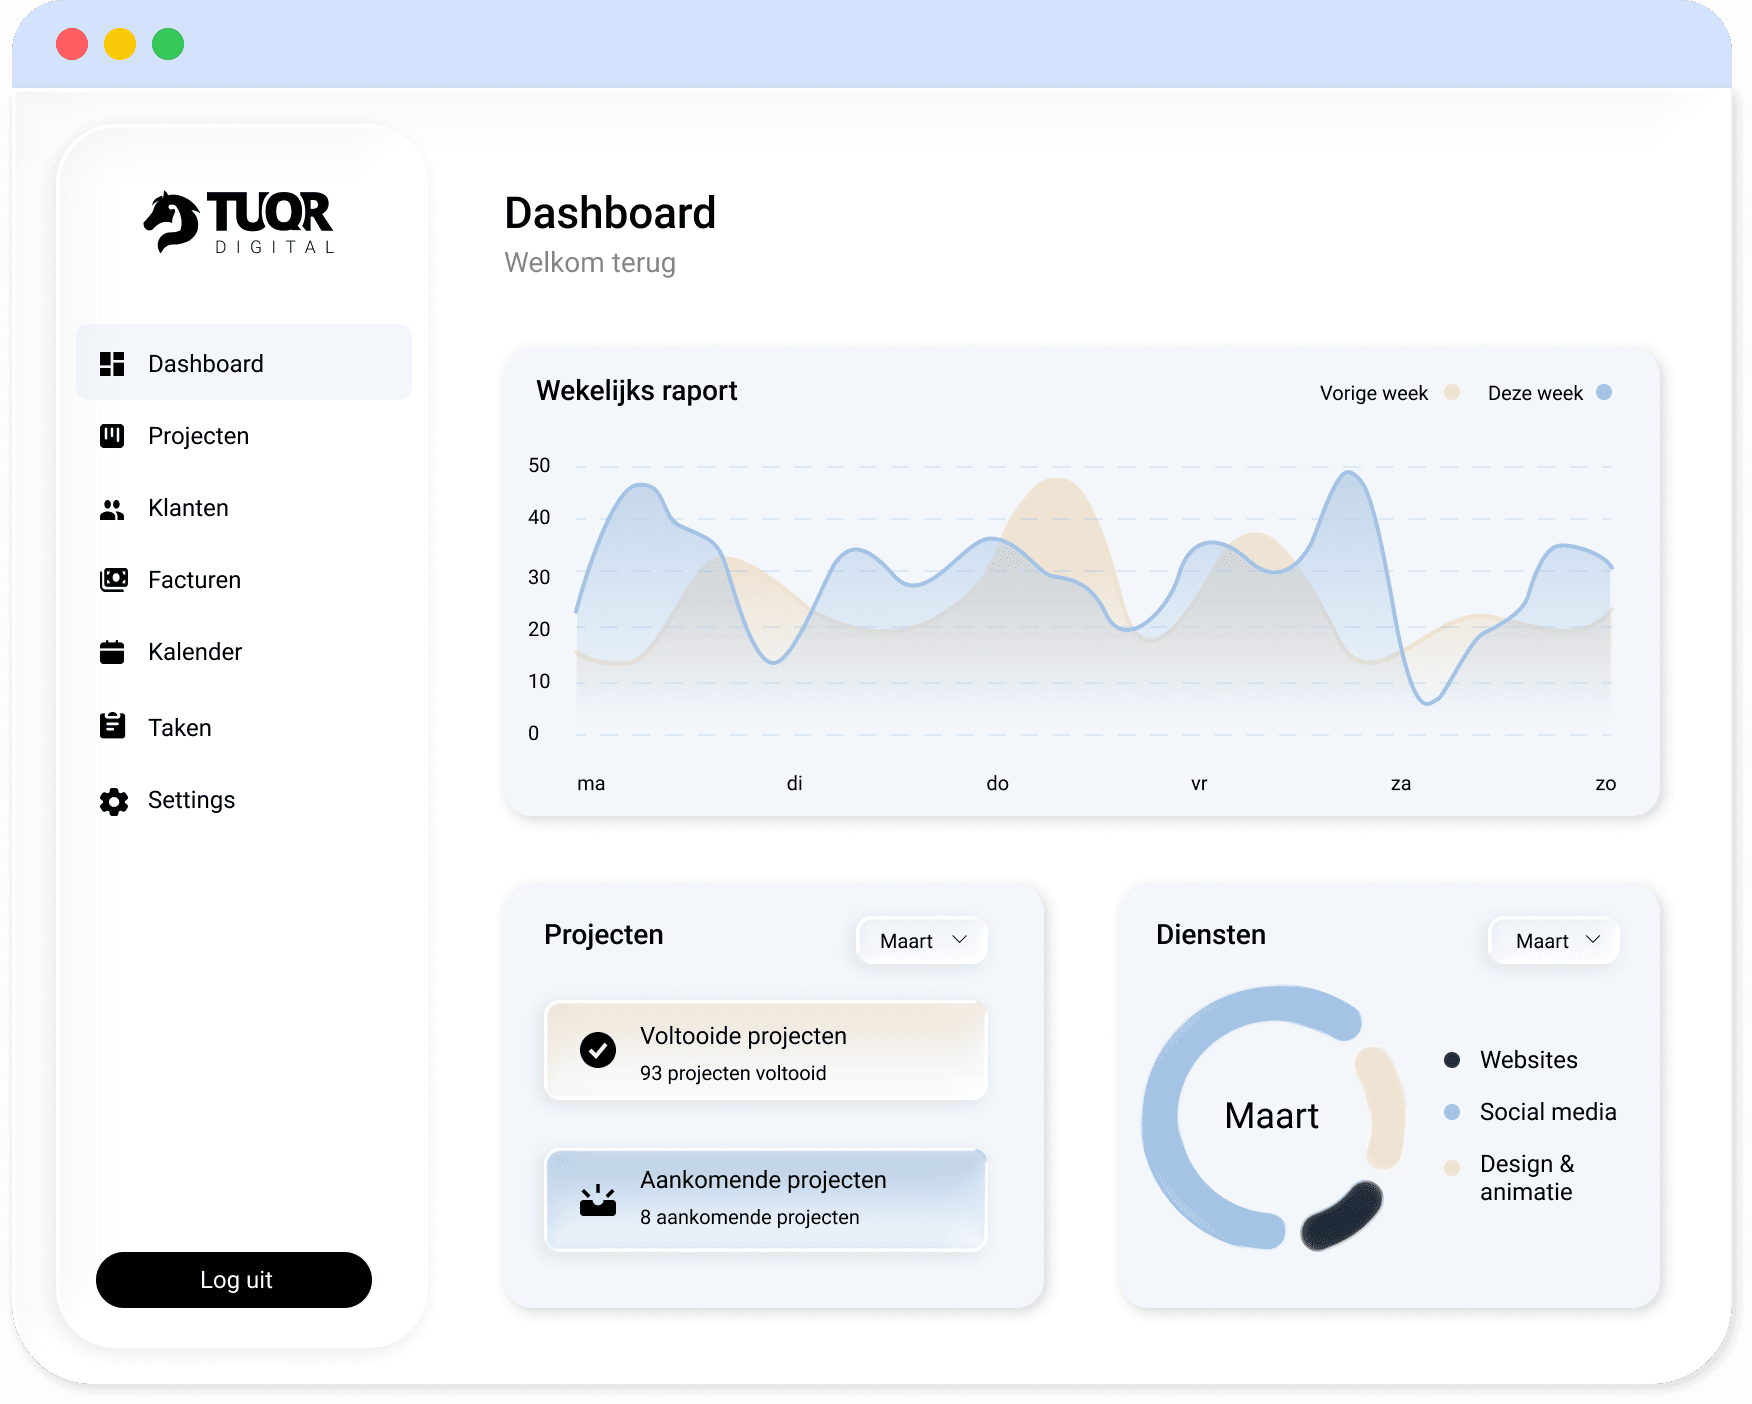Open Klanten via the people icon
Viewport: 1752px width, 1404px height.
click(113, 507)
